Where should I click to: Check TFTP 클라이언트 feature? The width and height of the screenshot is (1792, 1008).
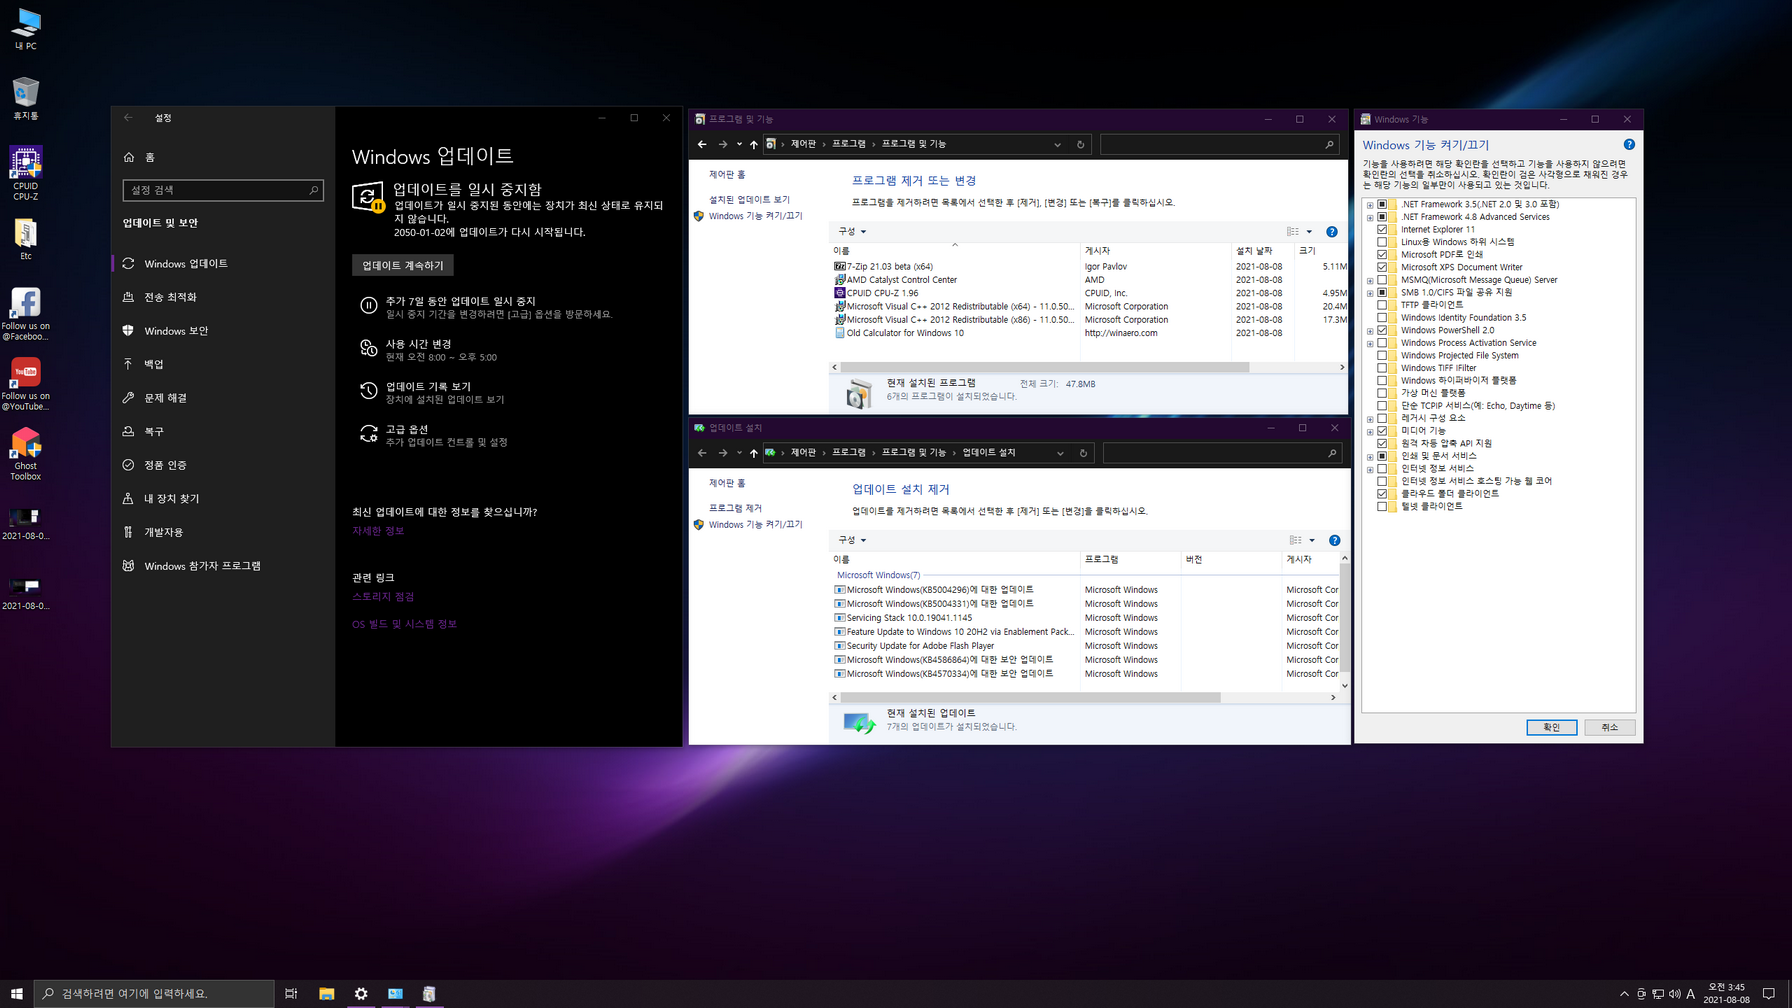point(1382,305)
